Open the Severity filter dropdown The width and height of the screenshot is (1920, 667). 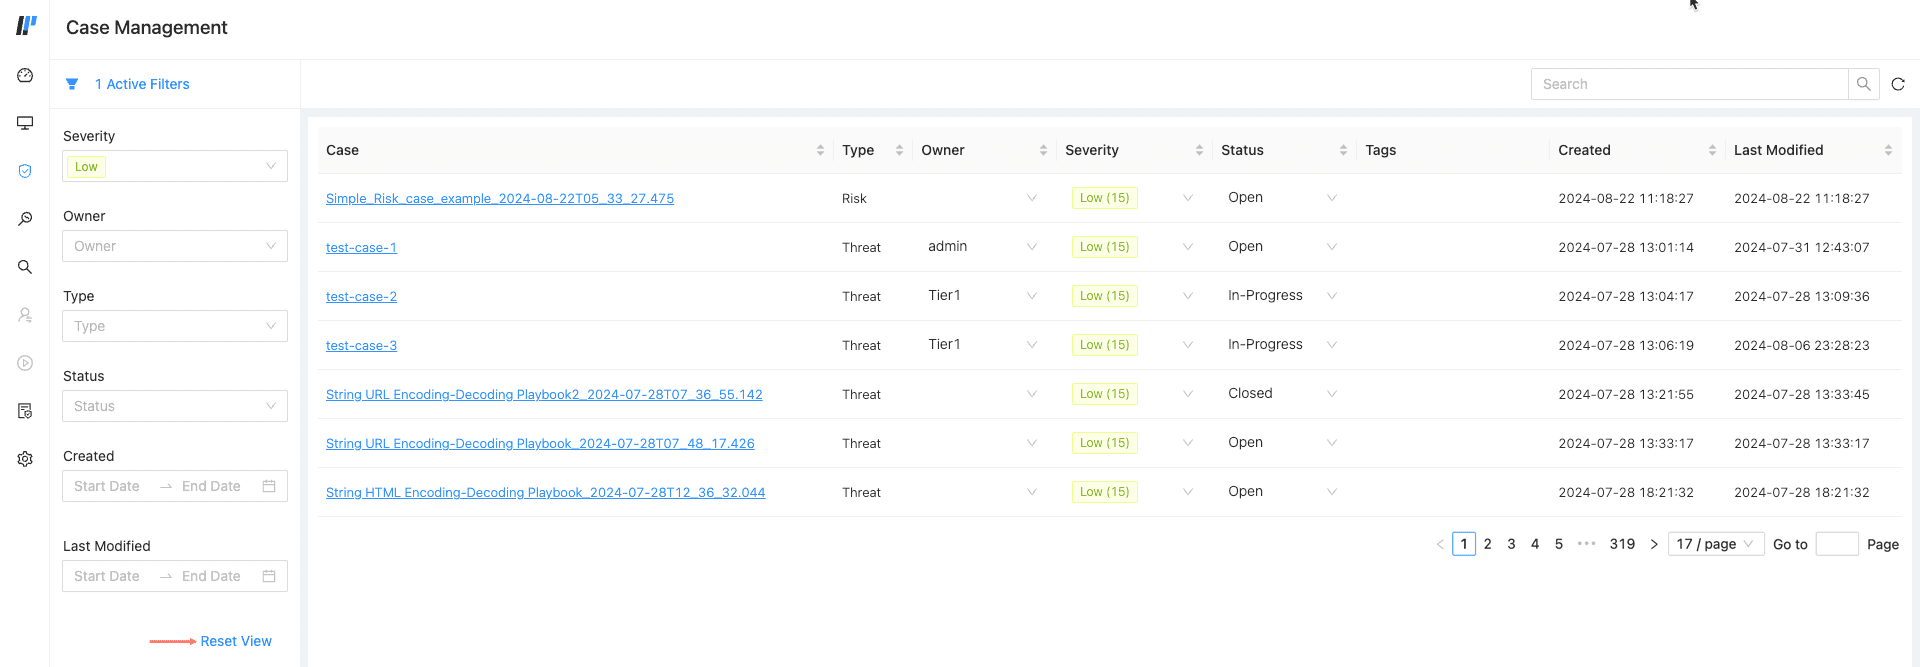(175, 166)
